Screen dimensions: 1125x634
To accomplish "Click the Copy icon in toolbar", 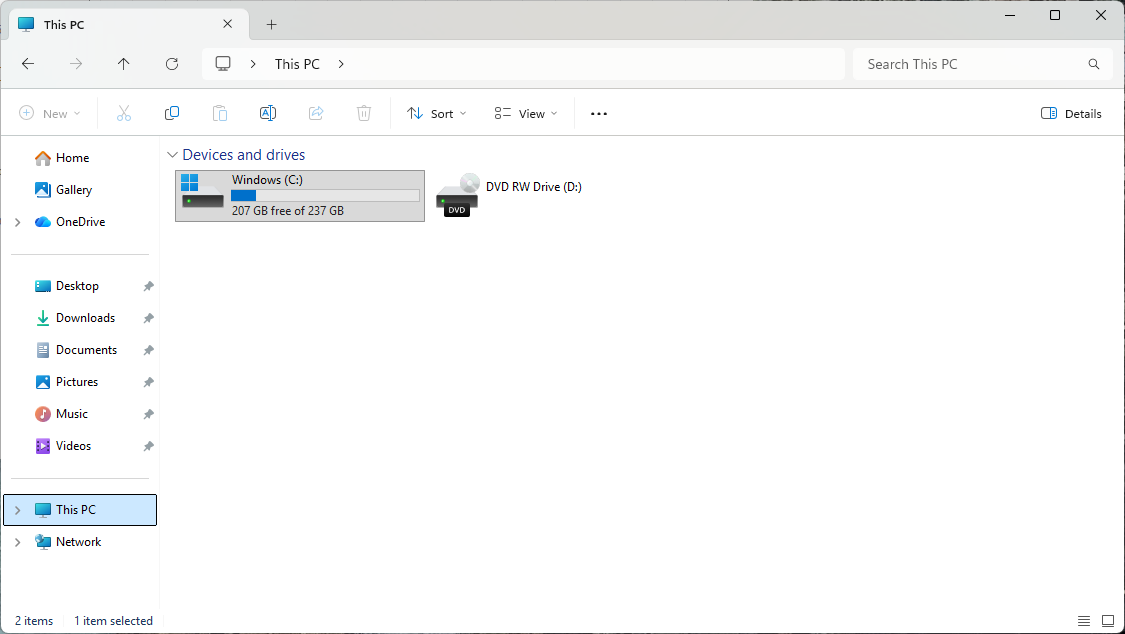I will (172, 114).
